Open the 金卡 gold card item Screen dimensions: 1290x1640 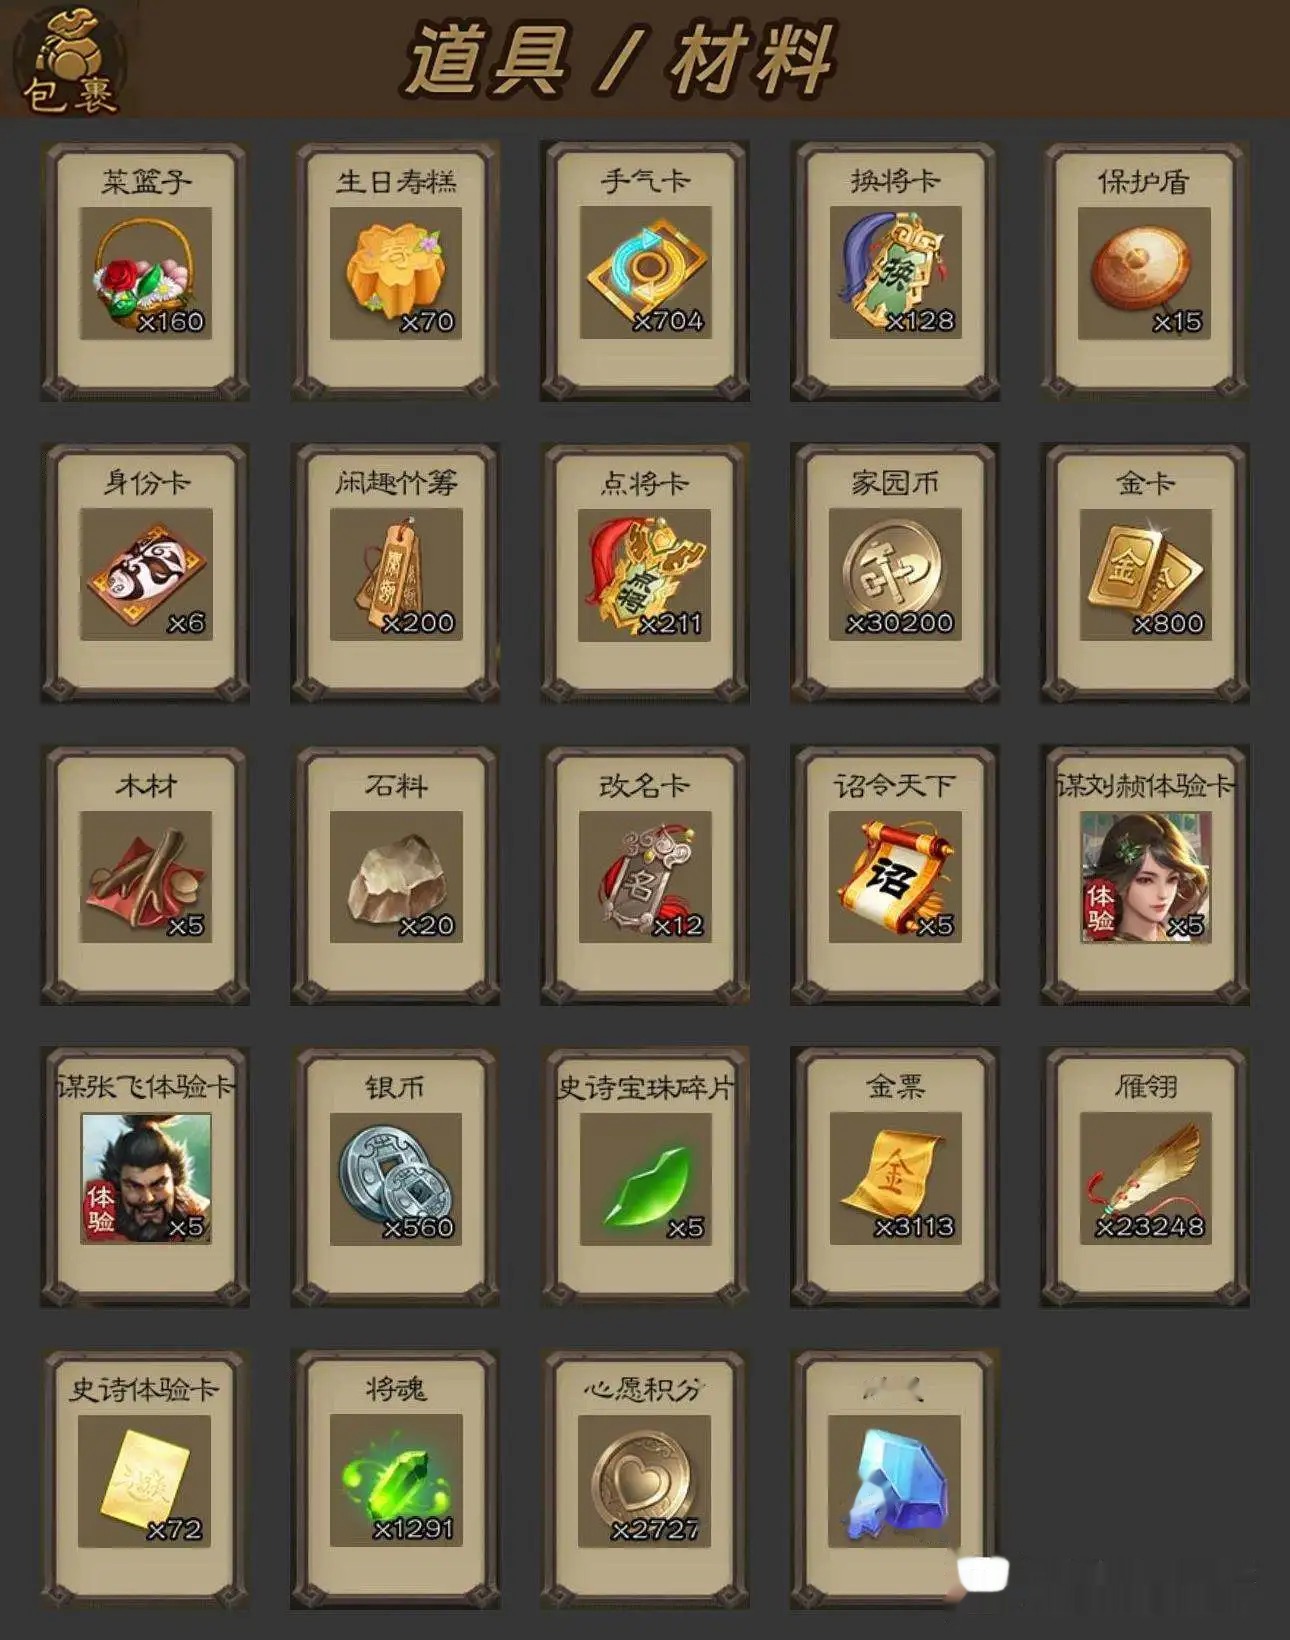tap(1145, 575)
